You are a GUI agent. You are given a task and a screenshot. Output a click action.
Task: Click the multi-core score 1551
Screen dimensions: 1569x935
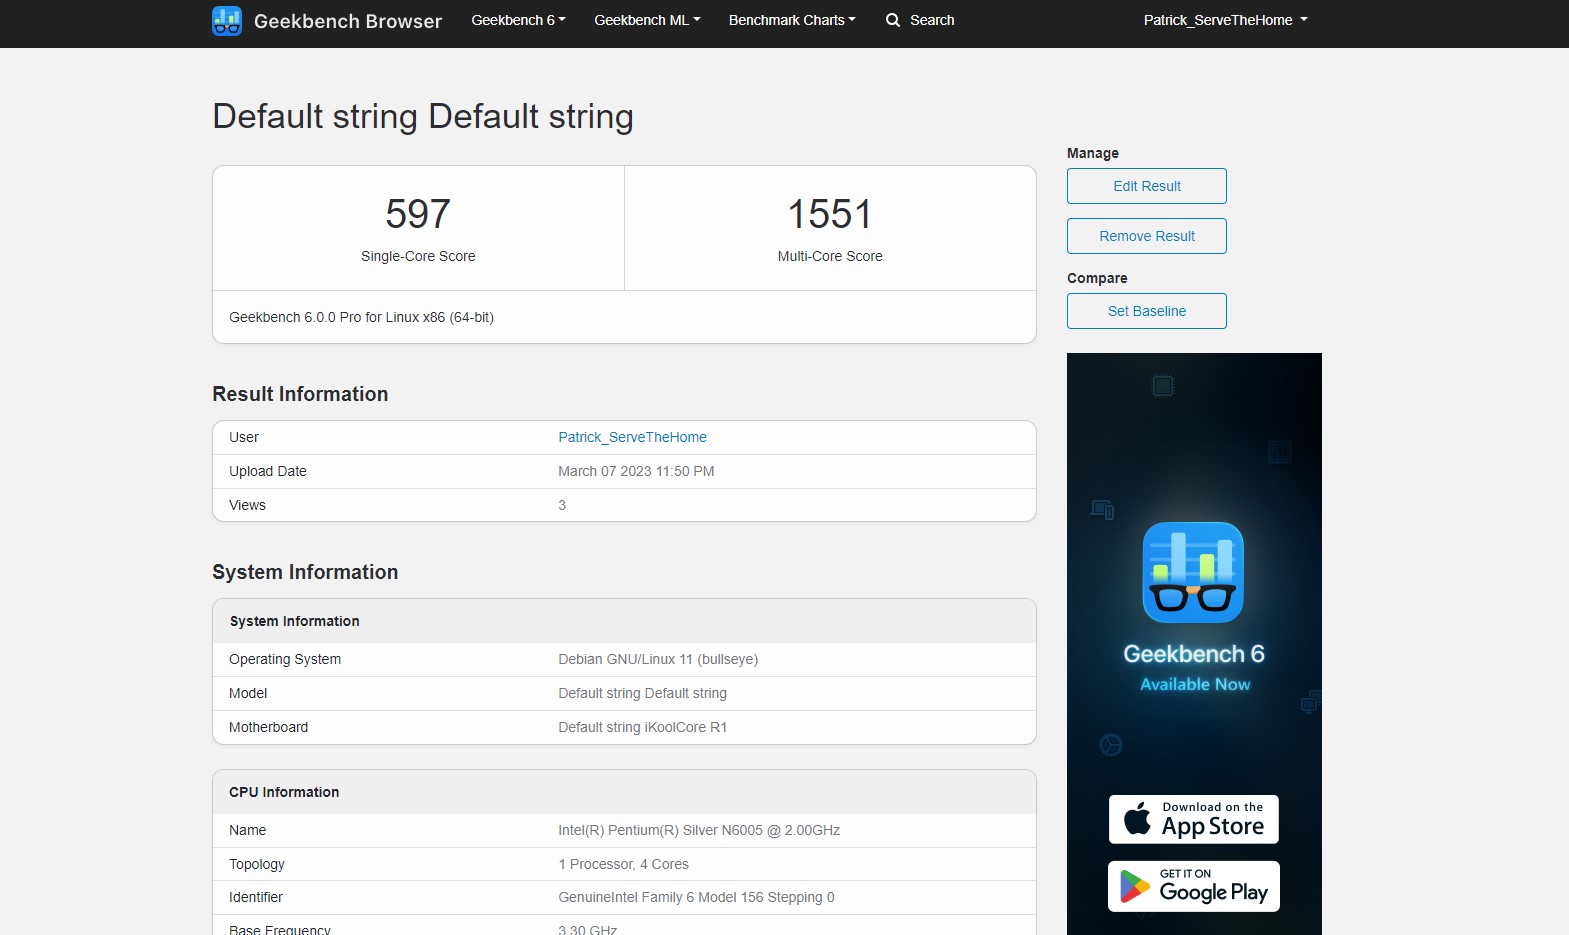829,214
